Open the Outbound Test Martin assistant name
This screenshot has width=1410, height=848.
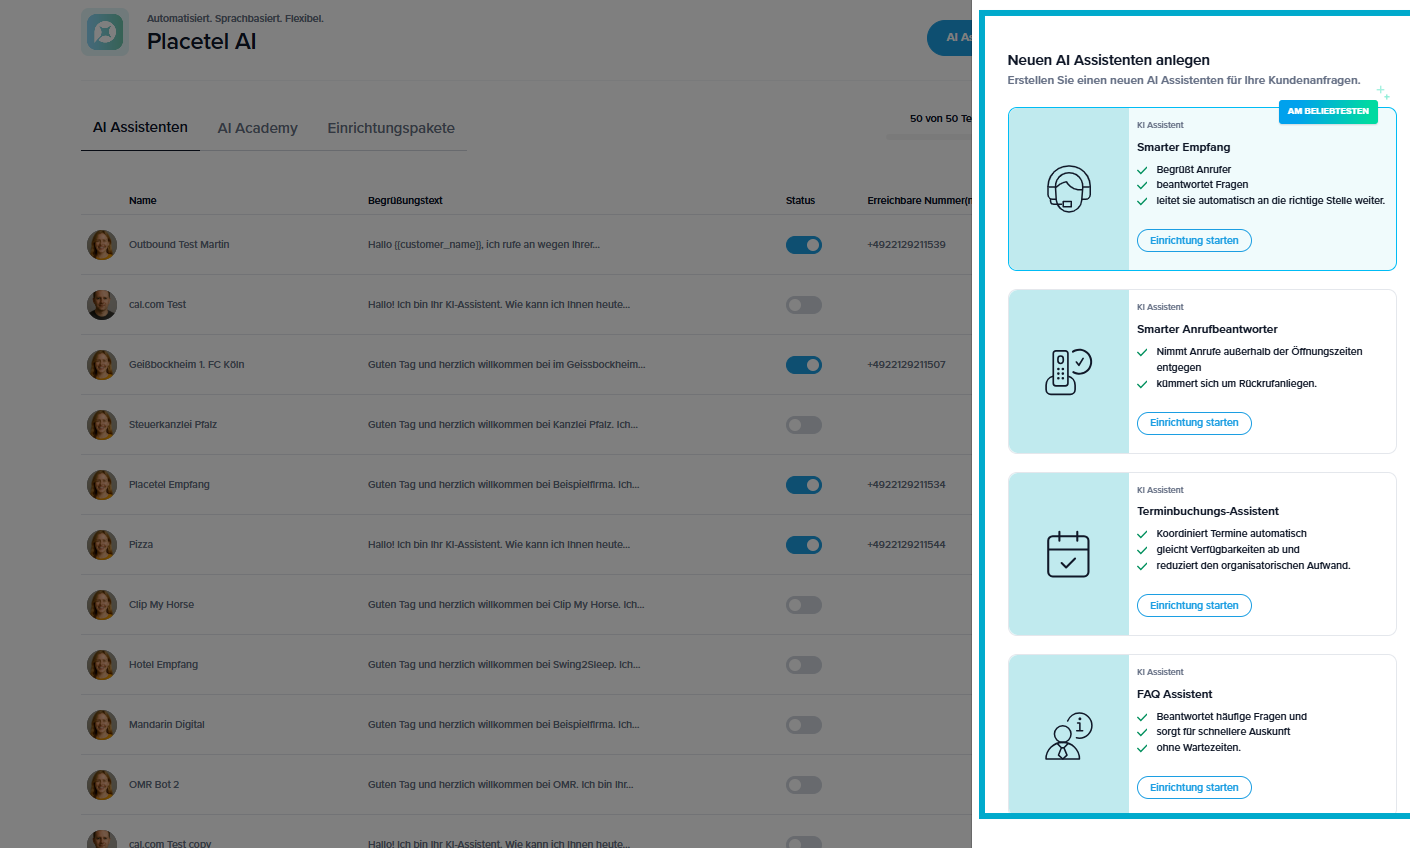pyautogui.click(x=179, y=245)
